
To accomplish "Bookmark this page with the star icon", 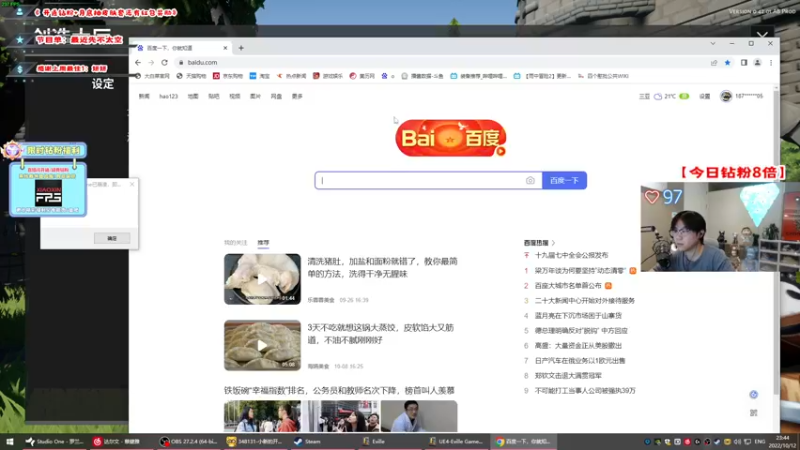I will [728, 62].
